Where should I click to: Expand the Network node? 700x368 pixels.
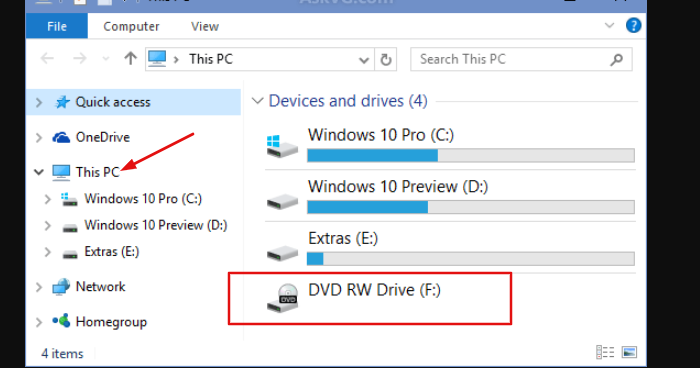39,287
